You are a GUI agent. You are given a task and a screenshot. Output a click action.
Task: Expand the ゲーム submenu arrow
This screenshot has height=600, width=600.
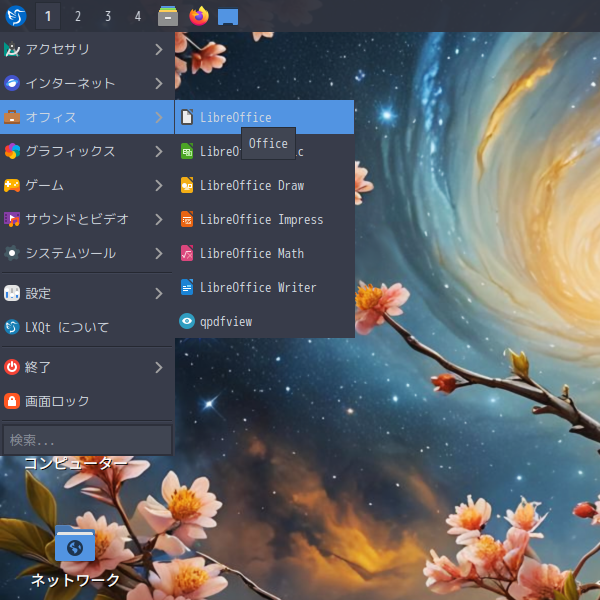159,185
